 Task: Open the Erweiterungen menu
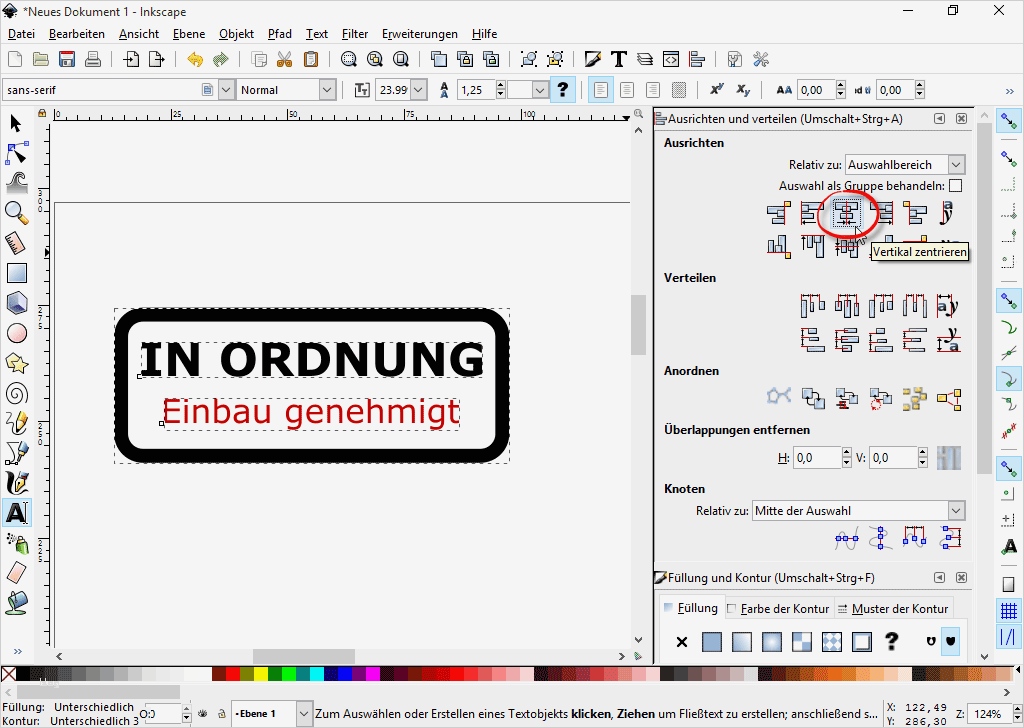click(419, 33)
